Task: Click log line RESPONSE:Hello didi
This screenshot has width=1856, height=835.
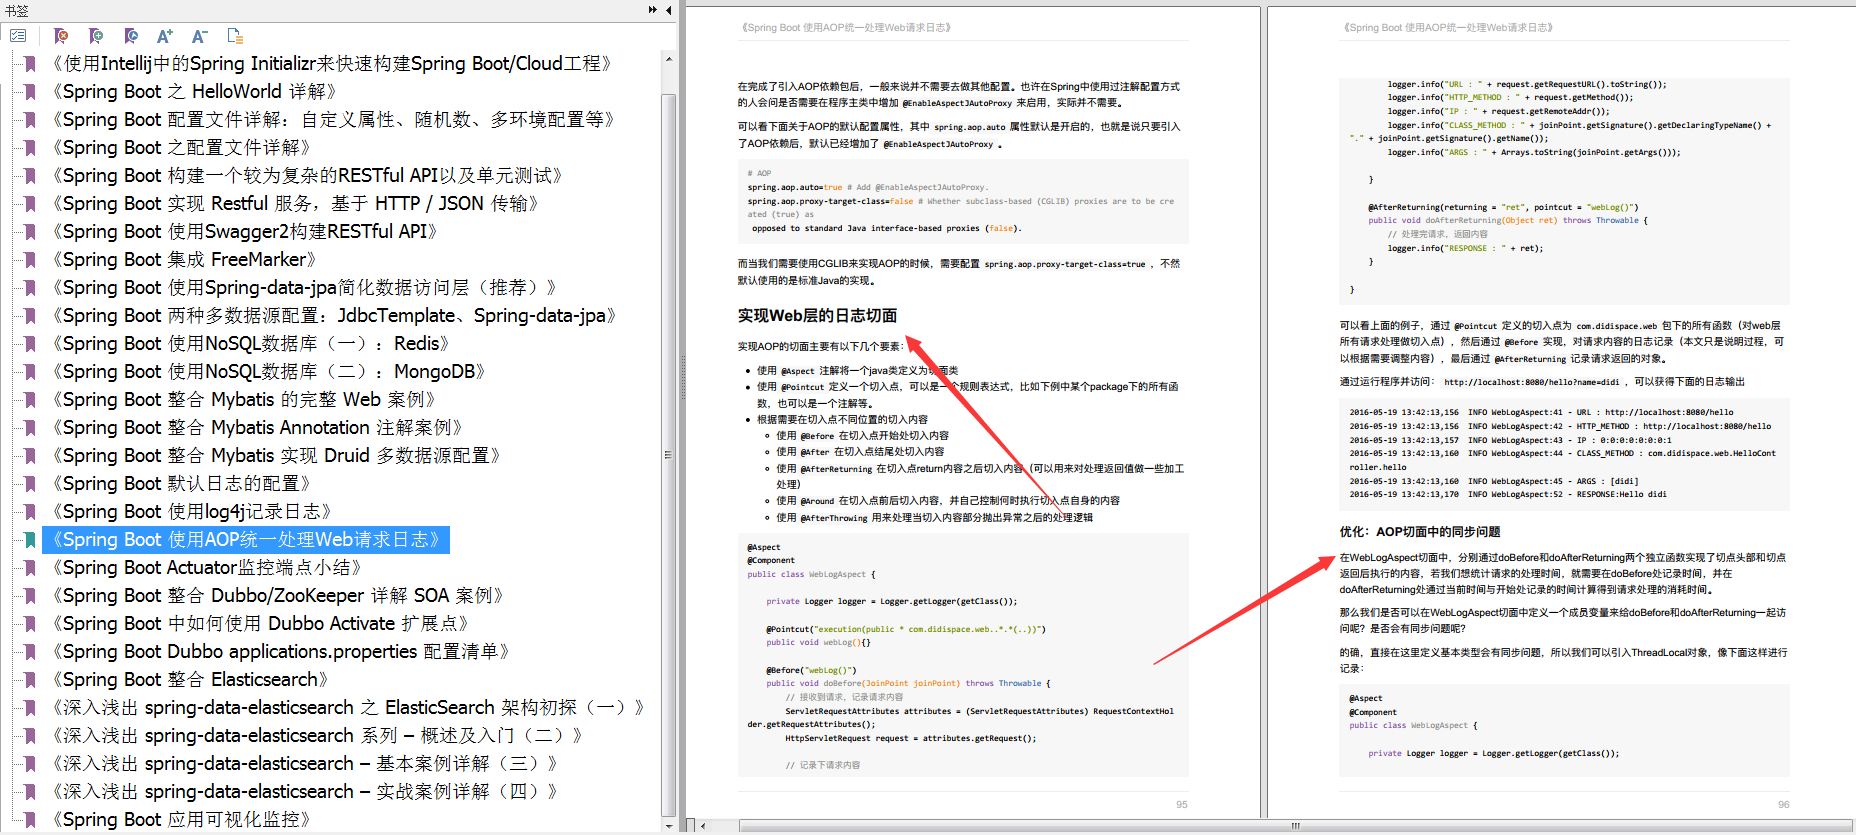Action: 1508,494
